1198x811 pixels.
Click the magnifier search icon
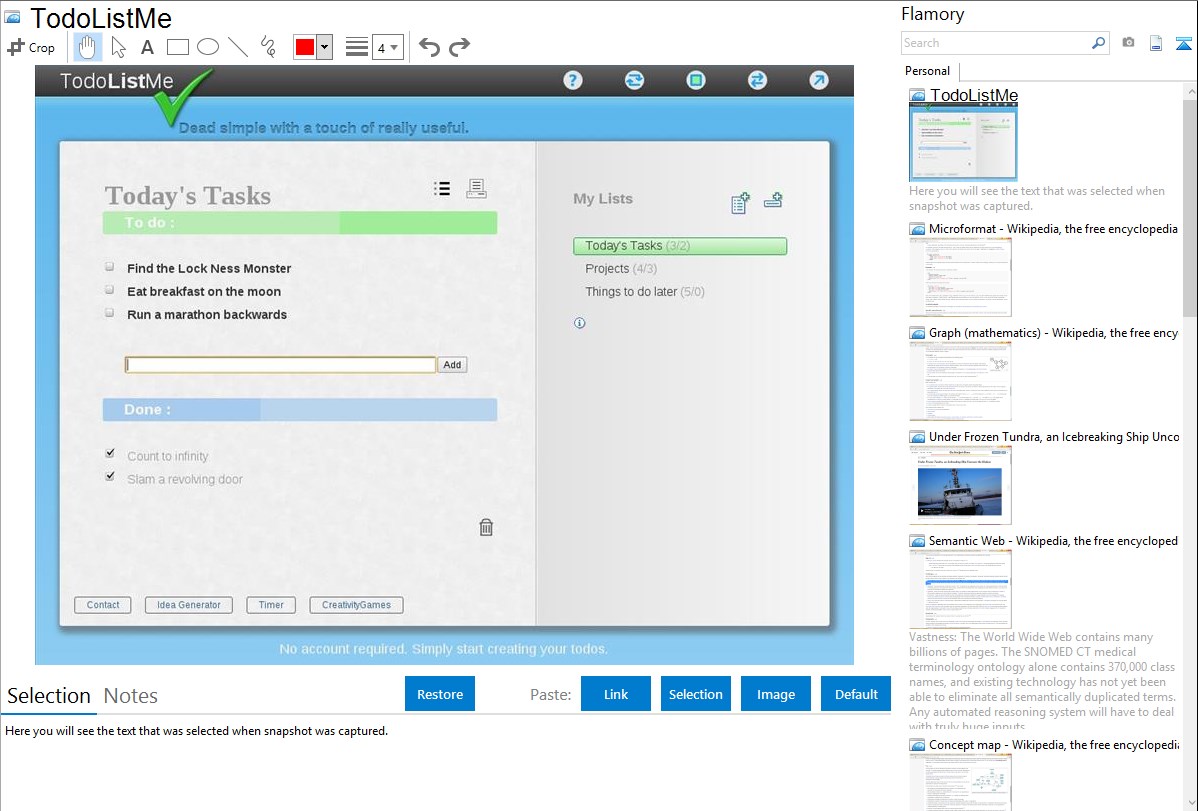pyautogui.click(x=1099, y=43)
